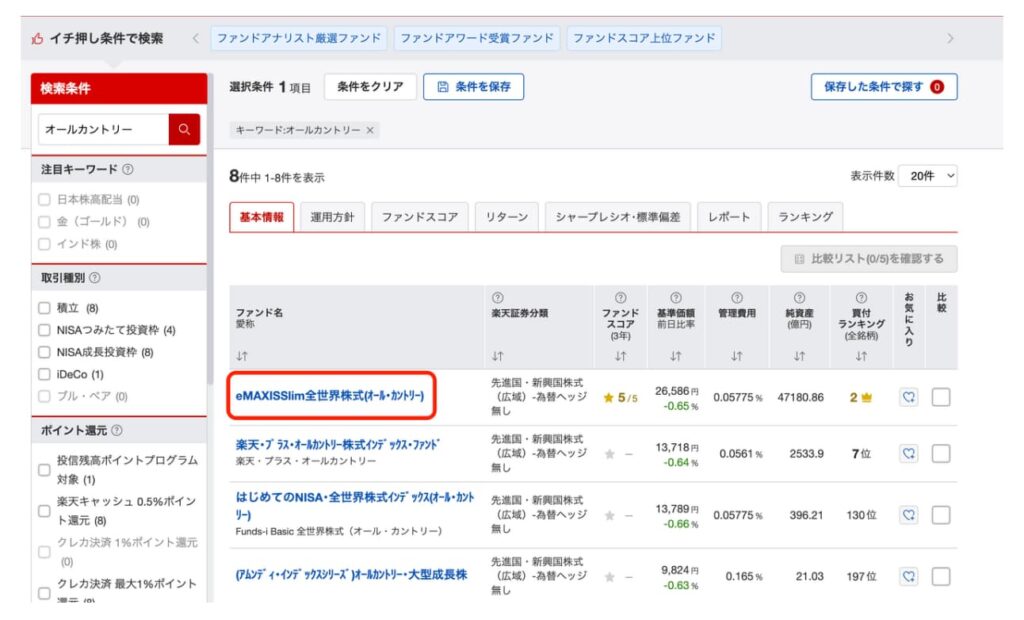Click the left carousel arrow near イチ押し条件

pyautogui.click(x=195, y=38)
